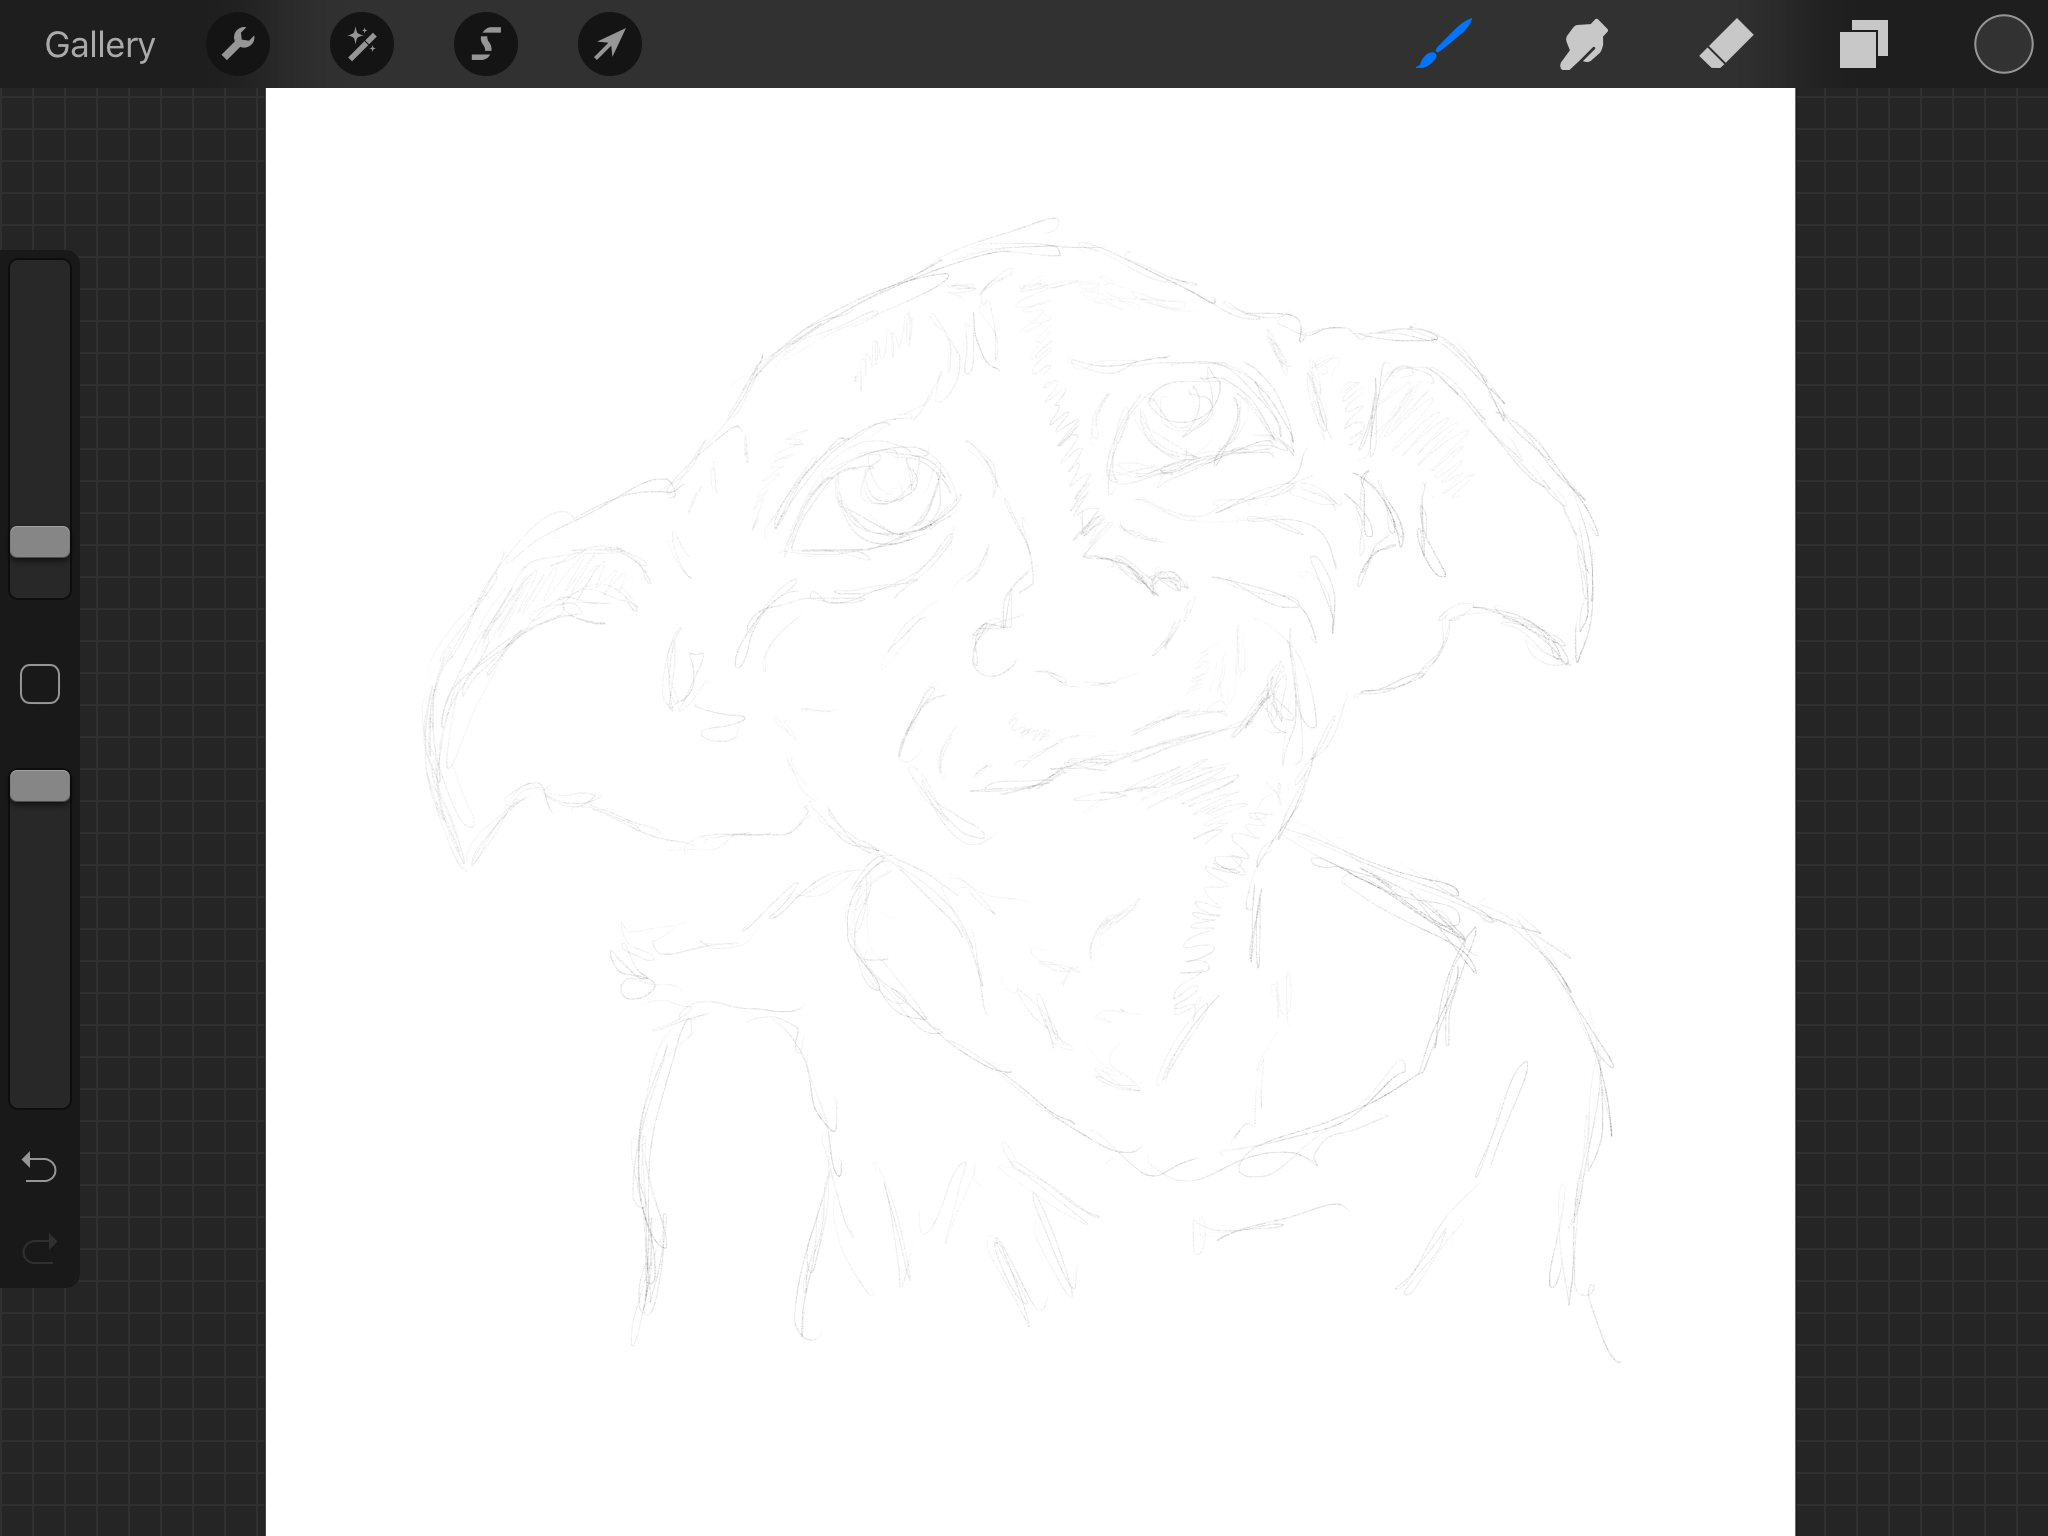Screen dimensions: 2048x1536
Task: Return to the Gallery
Action: (x=100, y=45)
